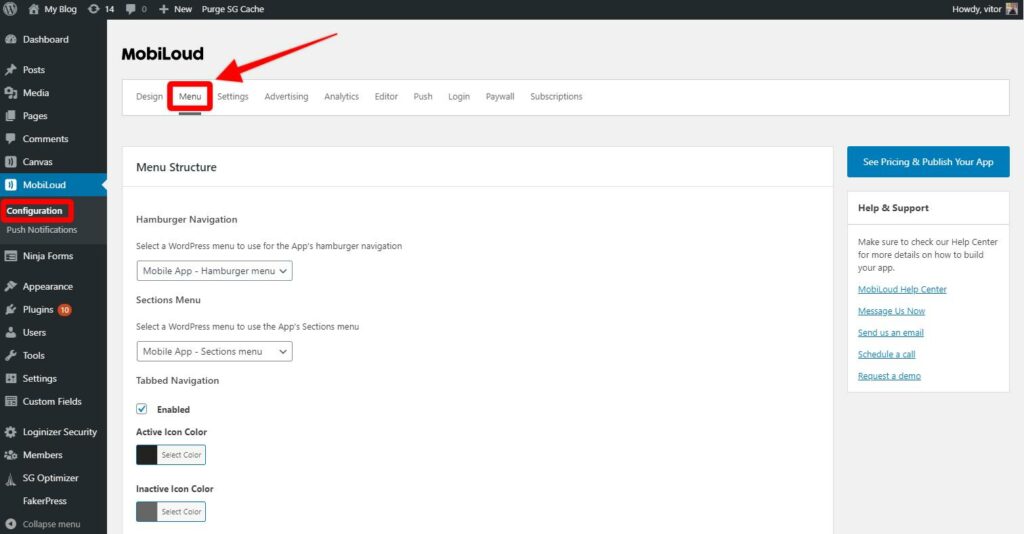Open the Sections Menu dropdown

coord(214,351)
